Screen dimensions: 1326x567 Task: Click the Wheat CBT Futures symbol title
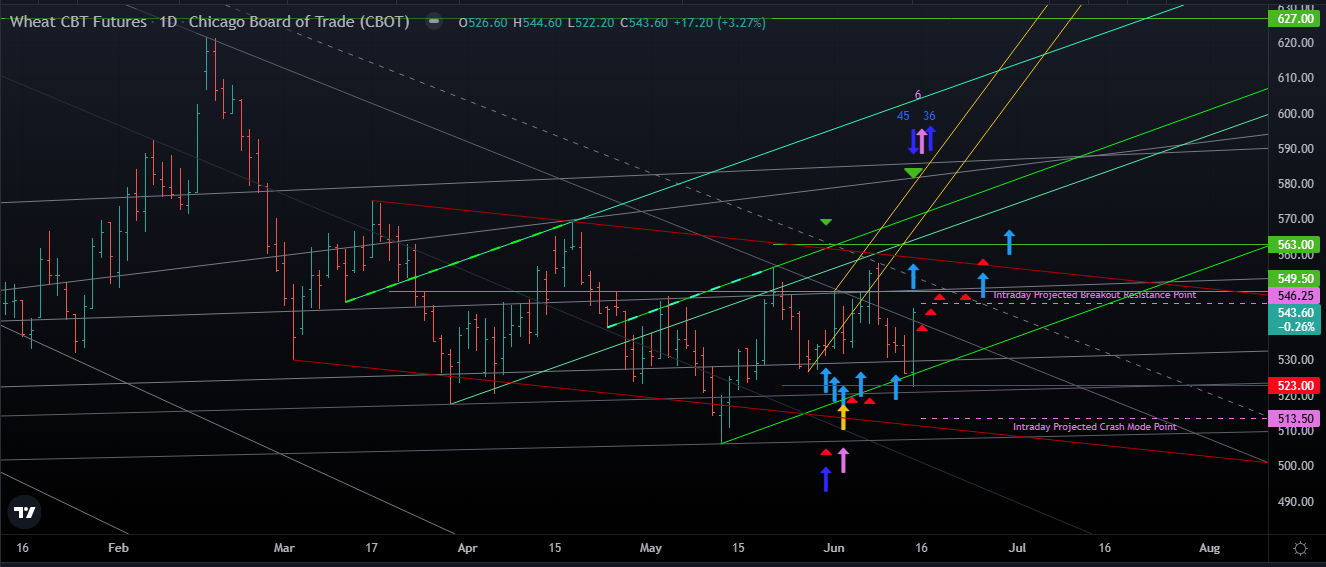click(79, 22)
